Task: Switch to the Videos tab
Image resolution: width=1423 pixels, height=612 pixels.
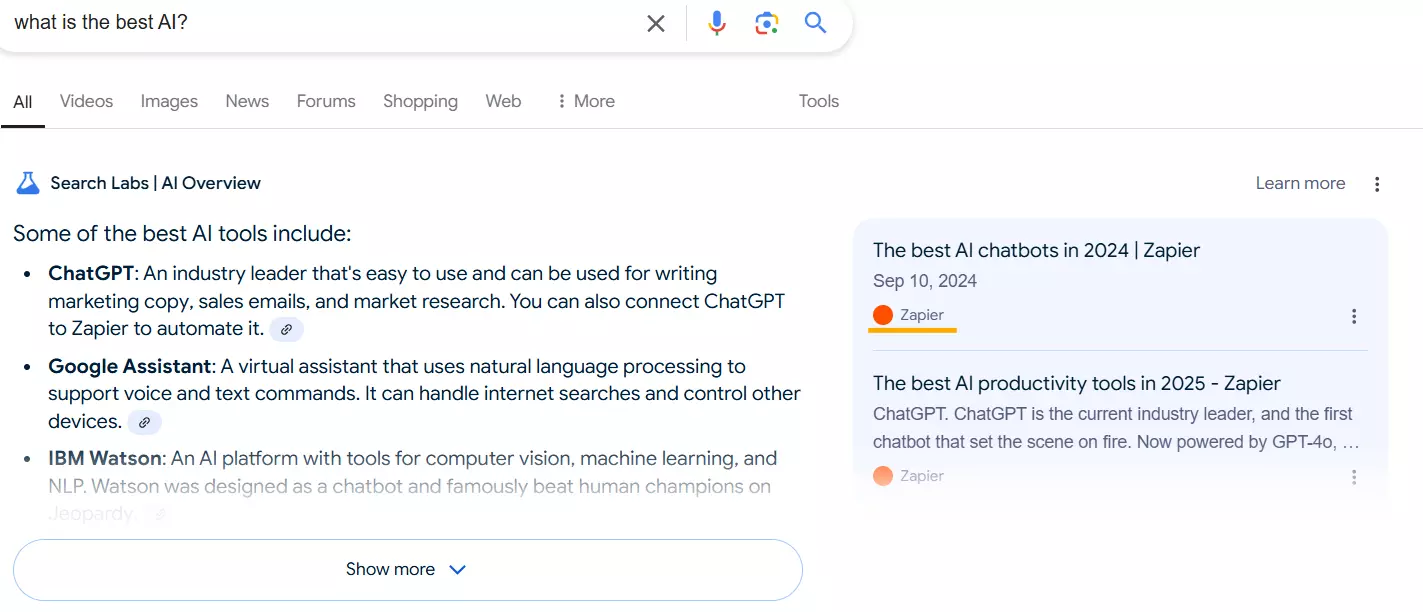Action: (86, 101)
